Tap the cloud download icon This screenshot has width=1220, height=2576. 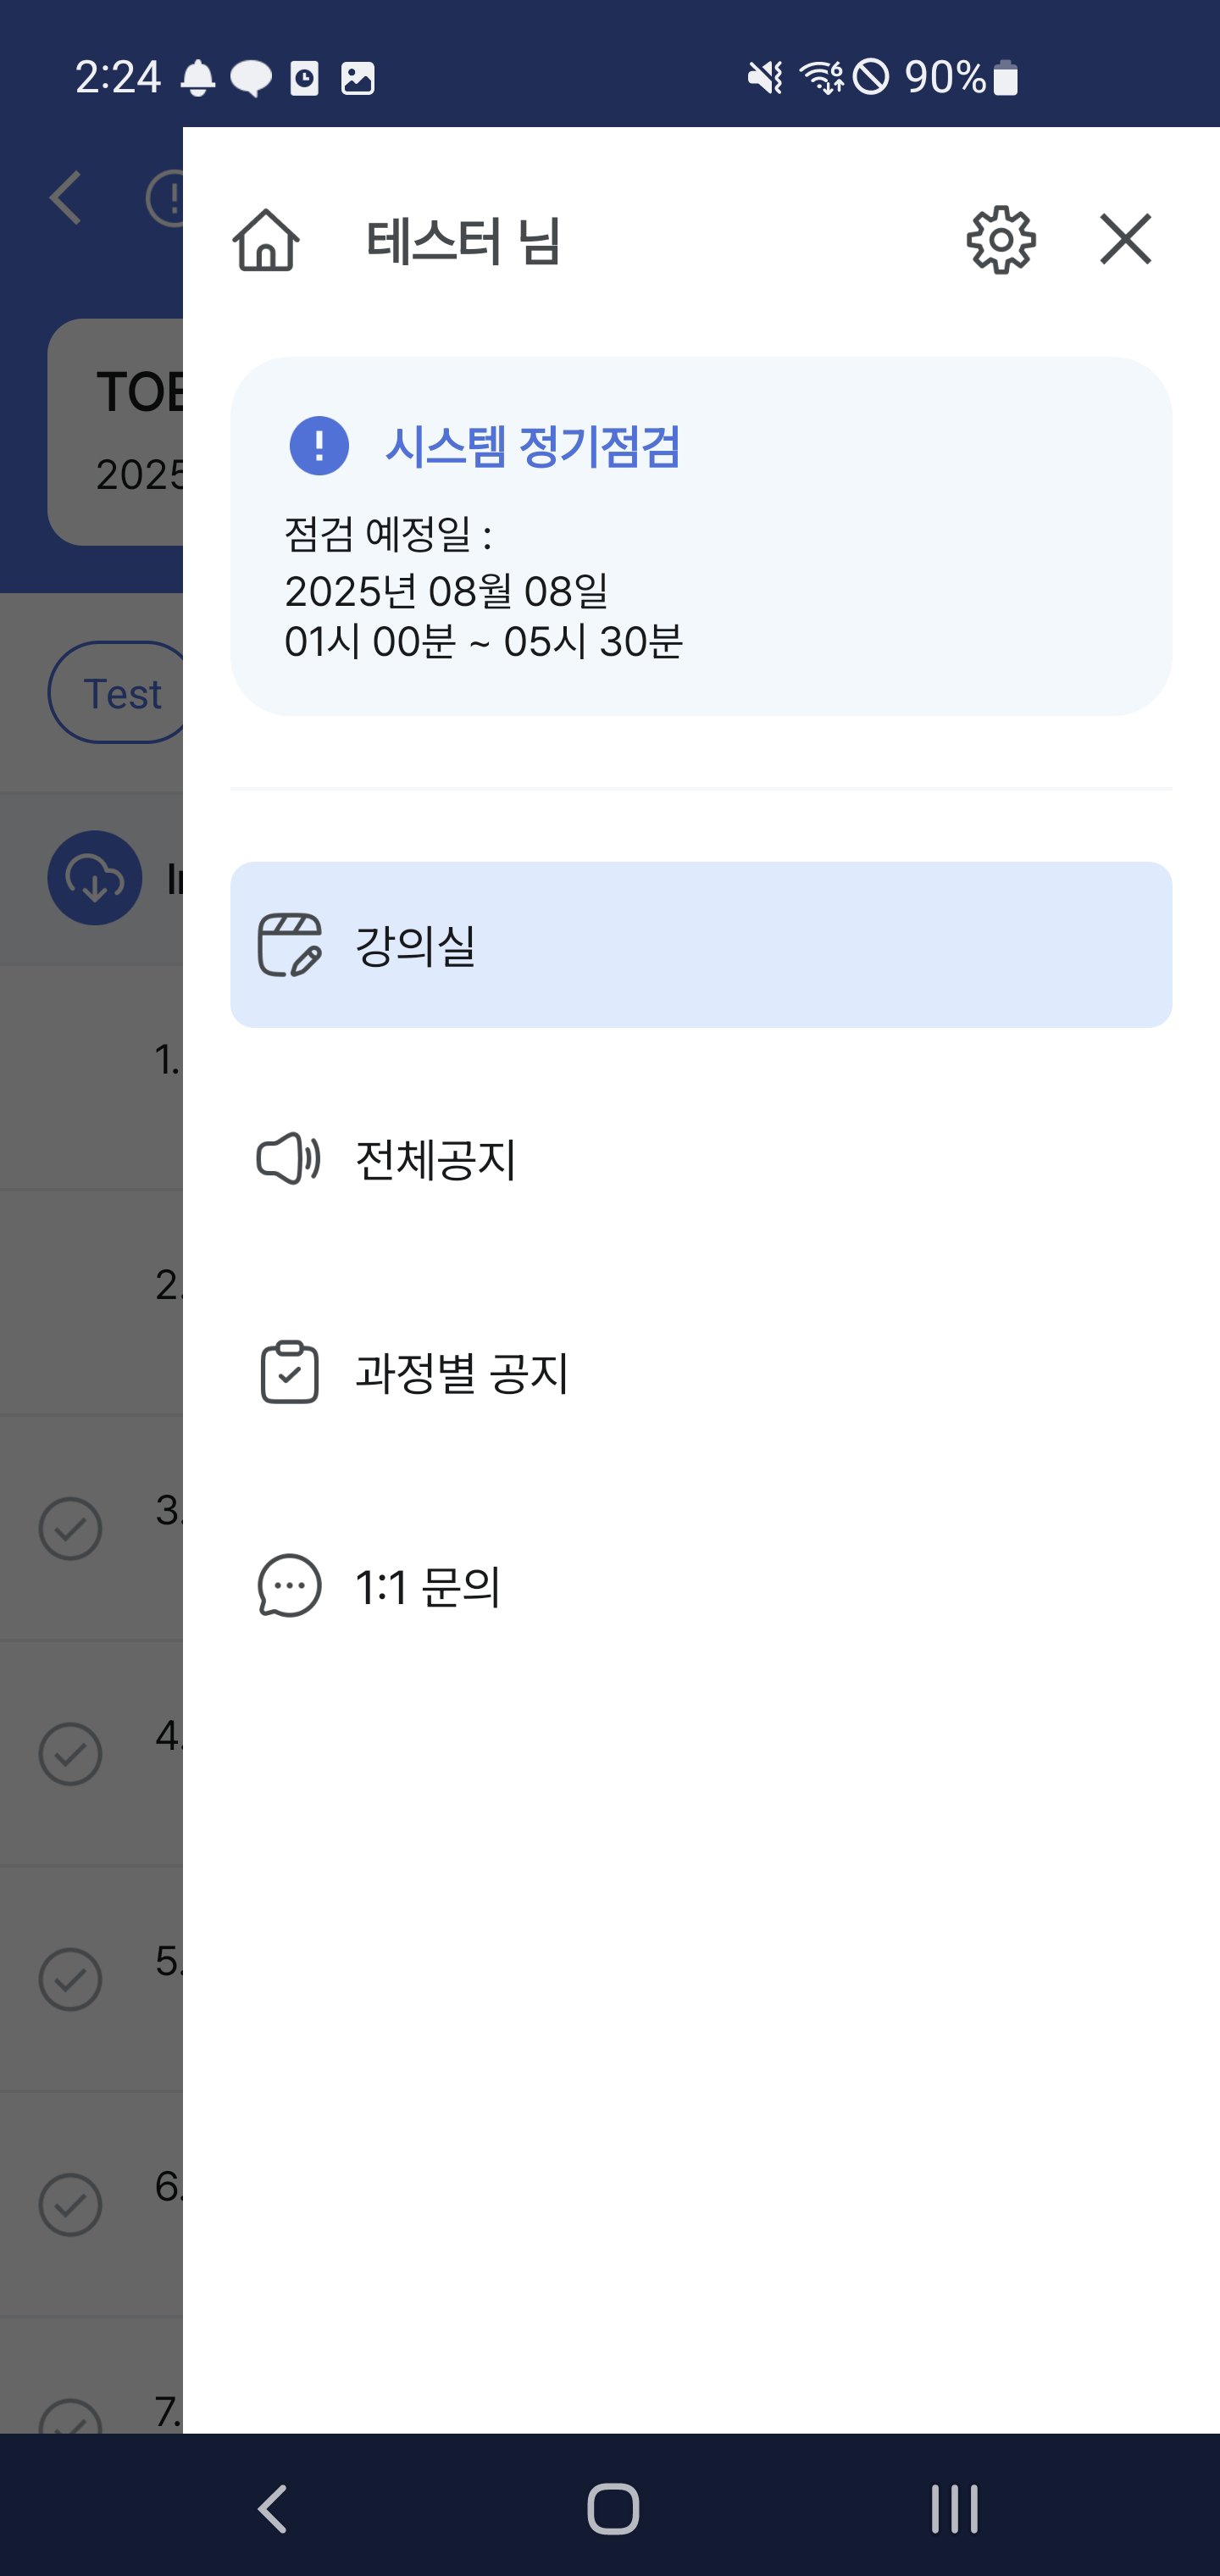(95, 878)
